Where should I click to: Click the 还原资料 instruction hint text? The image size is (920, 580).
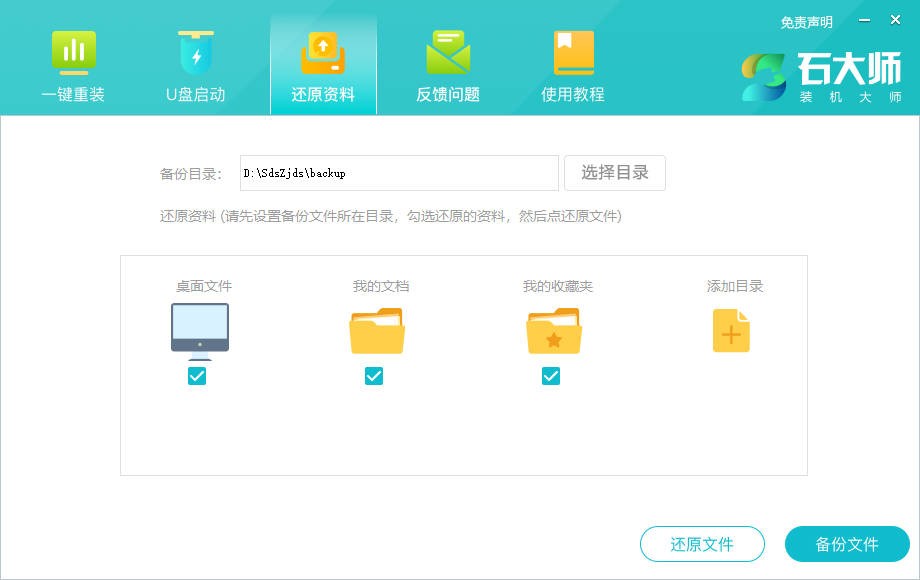click(x=391, y=216)
